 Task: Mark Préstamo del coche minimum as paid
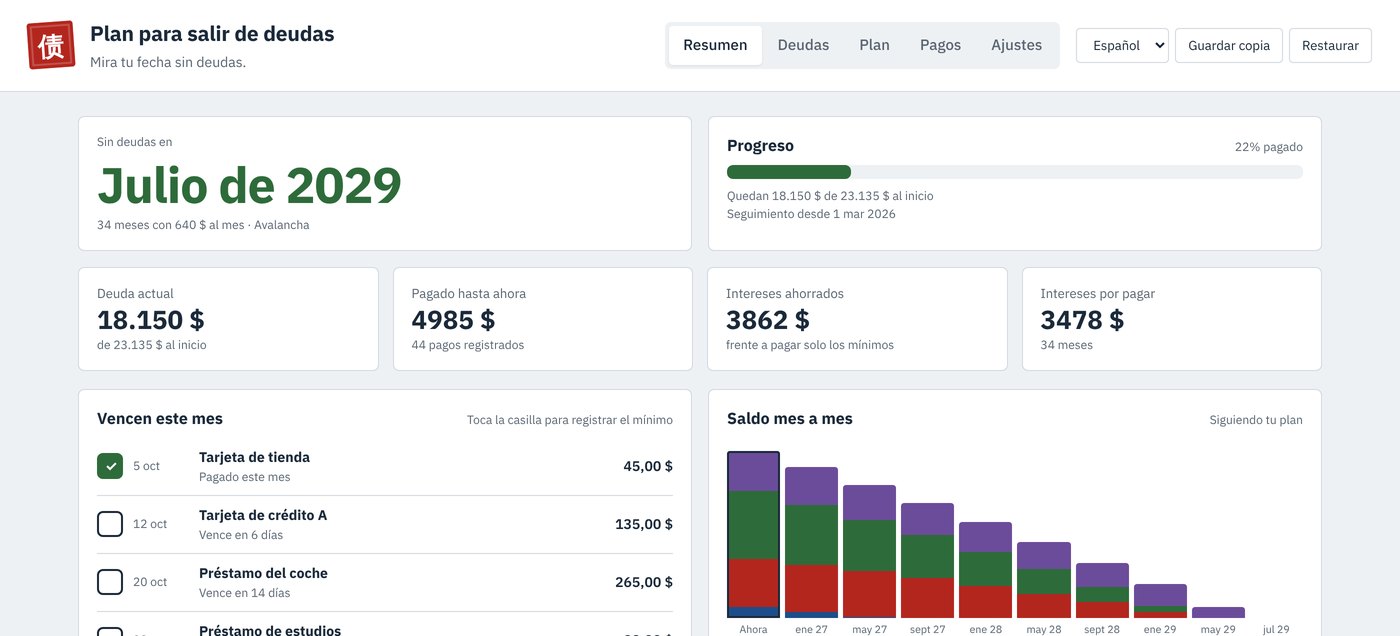point(110,582)
